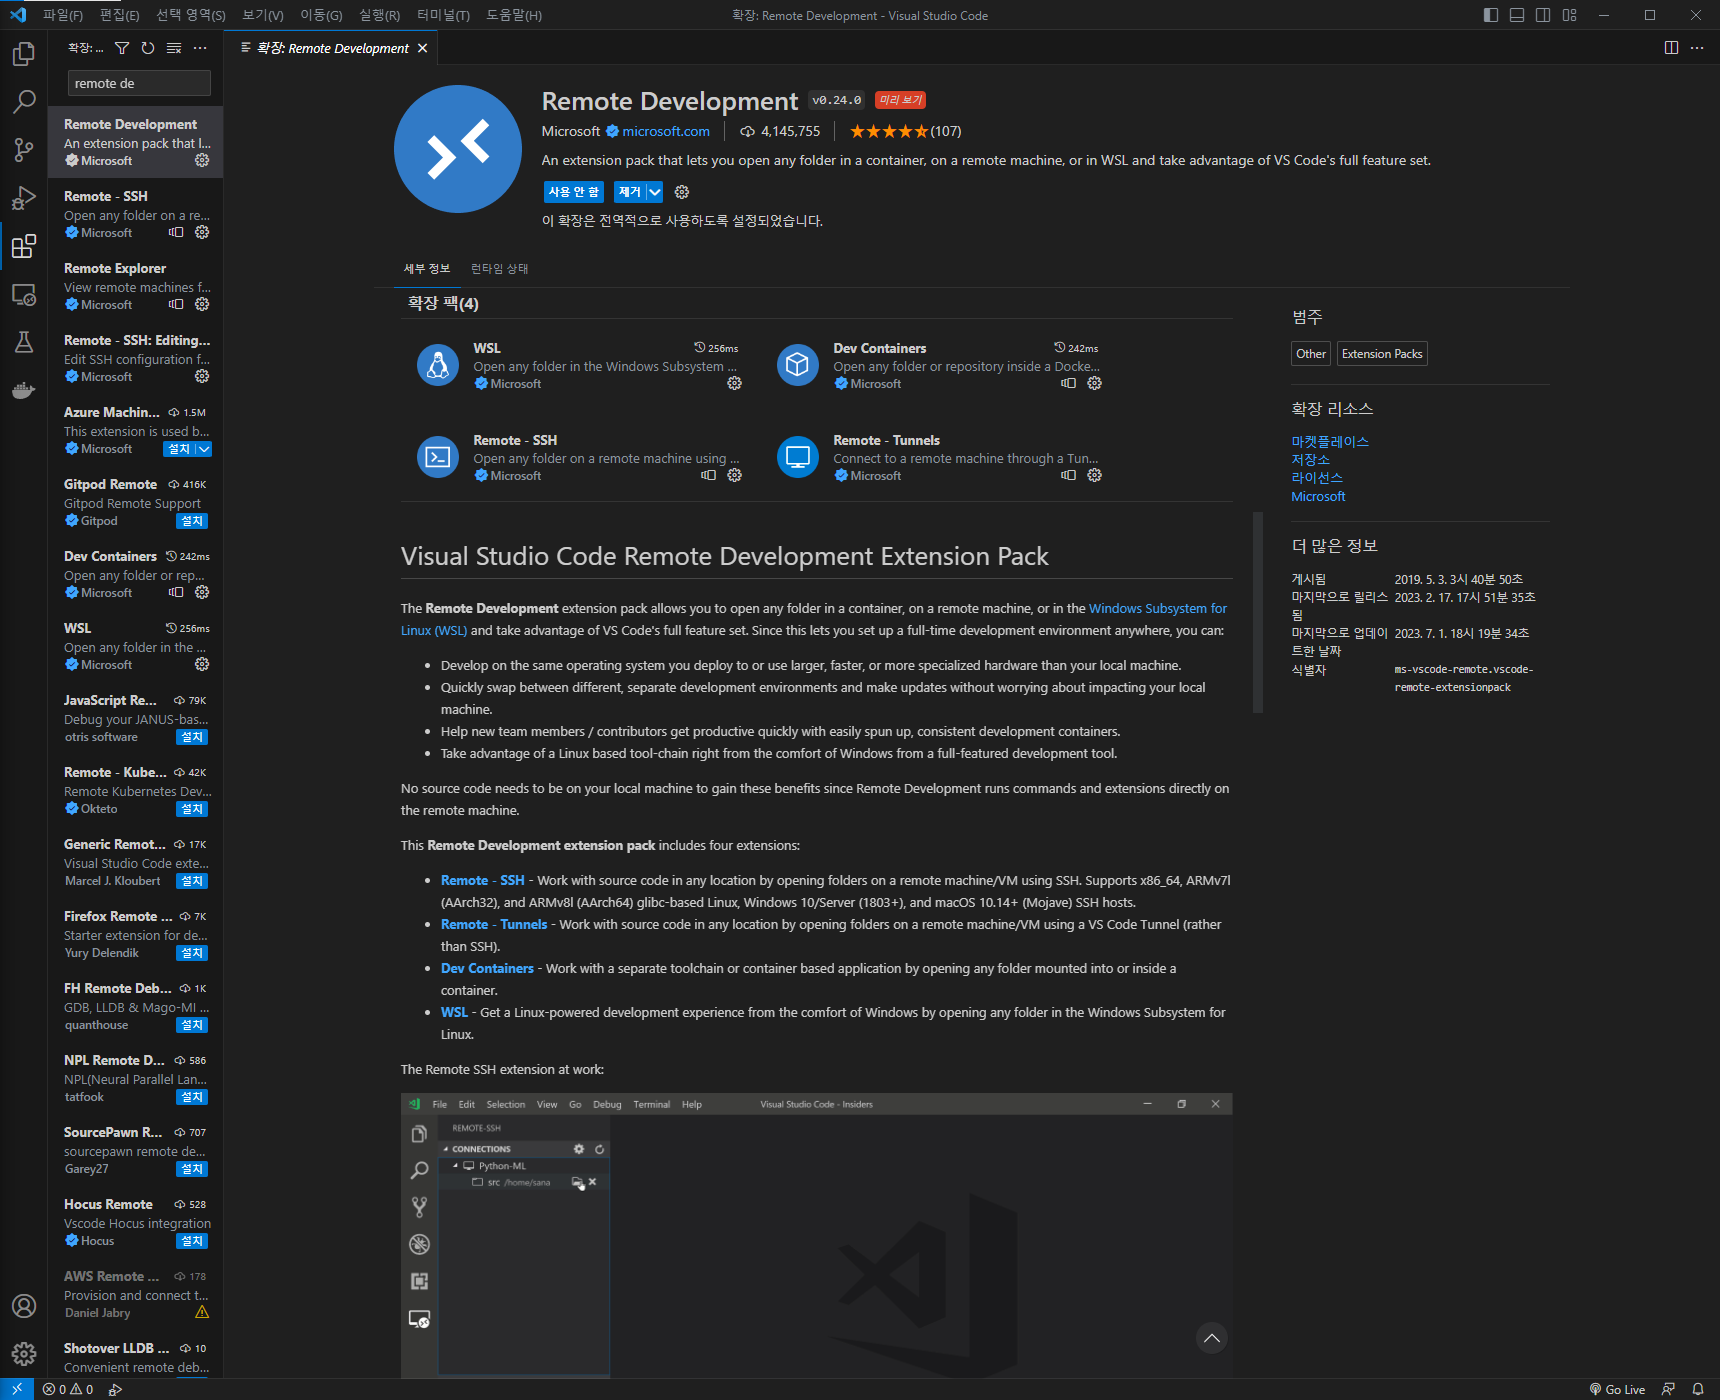Customize layout icon in title bar

pyautogui.click(x=1569, y=15)
